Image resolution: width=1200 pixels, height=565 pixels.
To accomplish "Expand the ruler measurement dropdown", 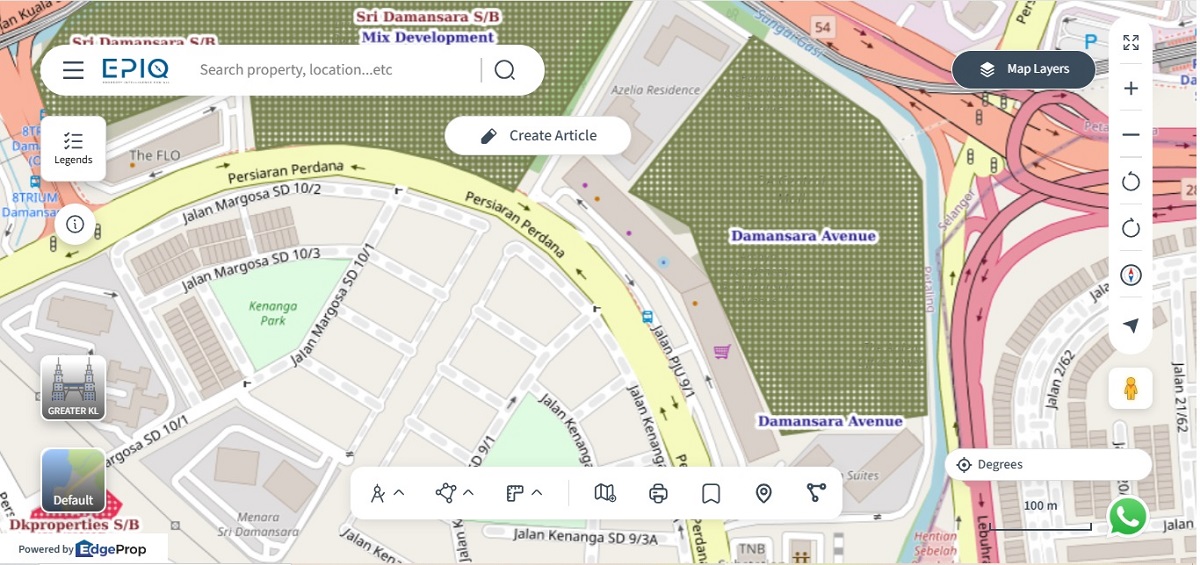I will point(525,493).
